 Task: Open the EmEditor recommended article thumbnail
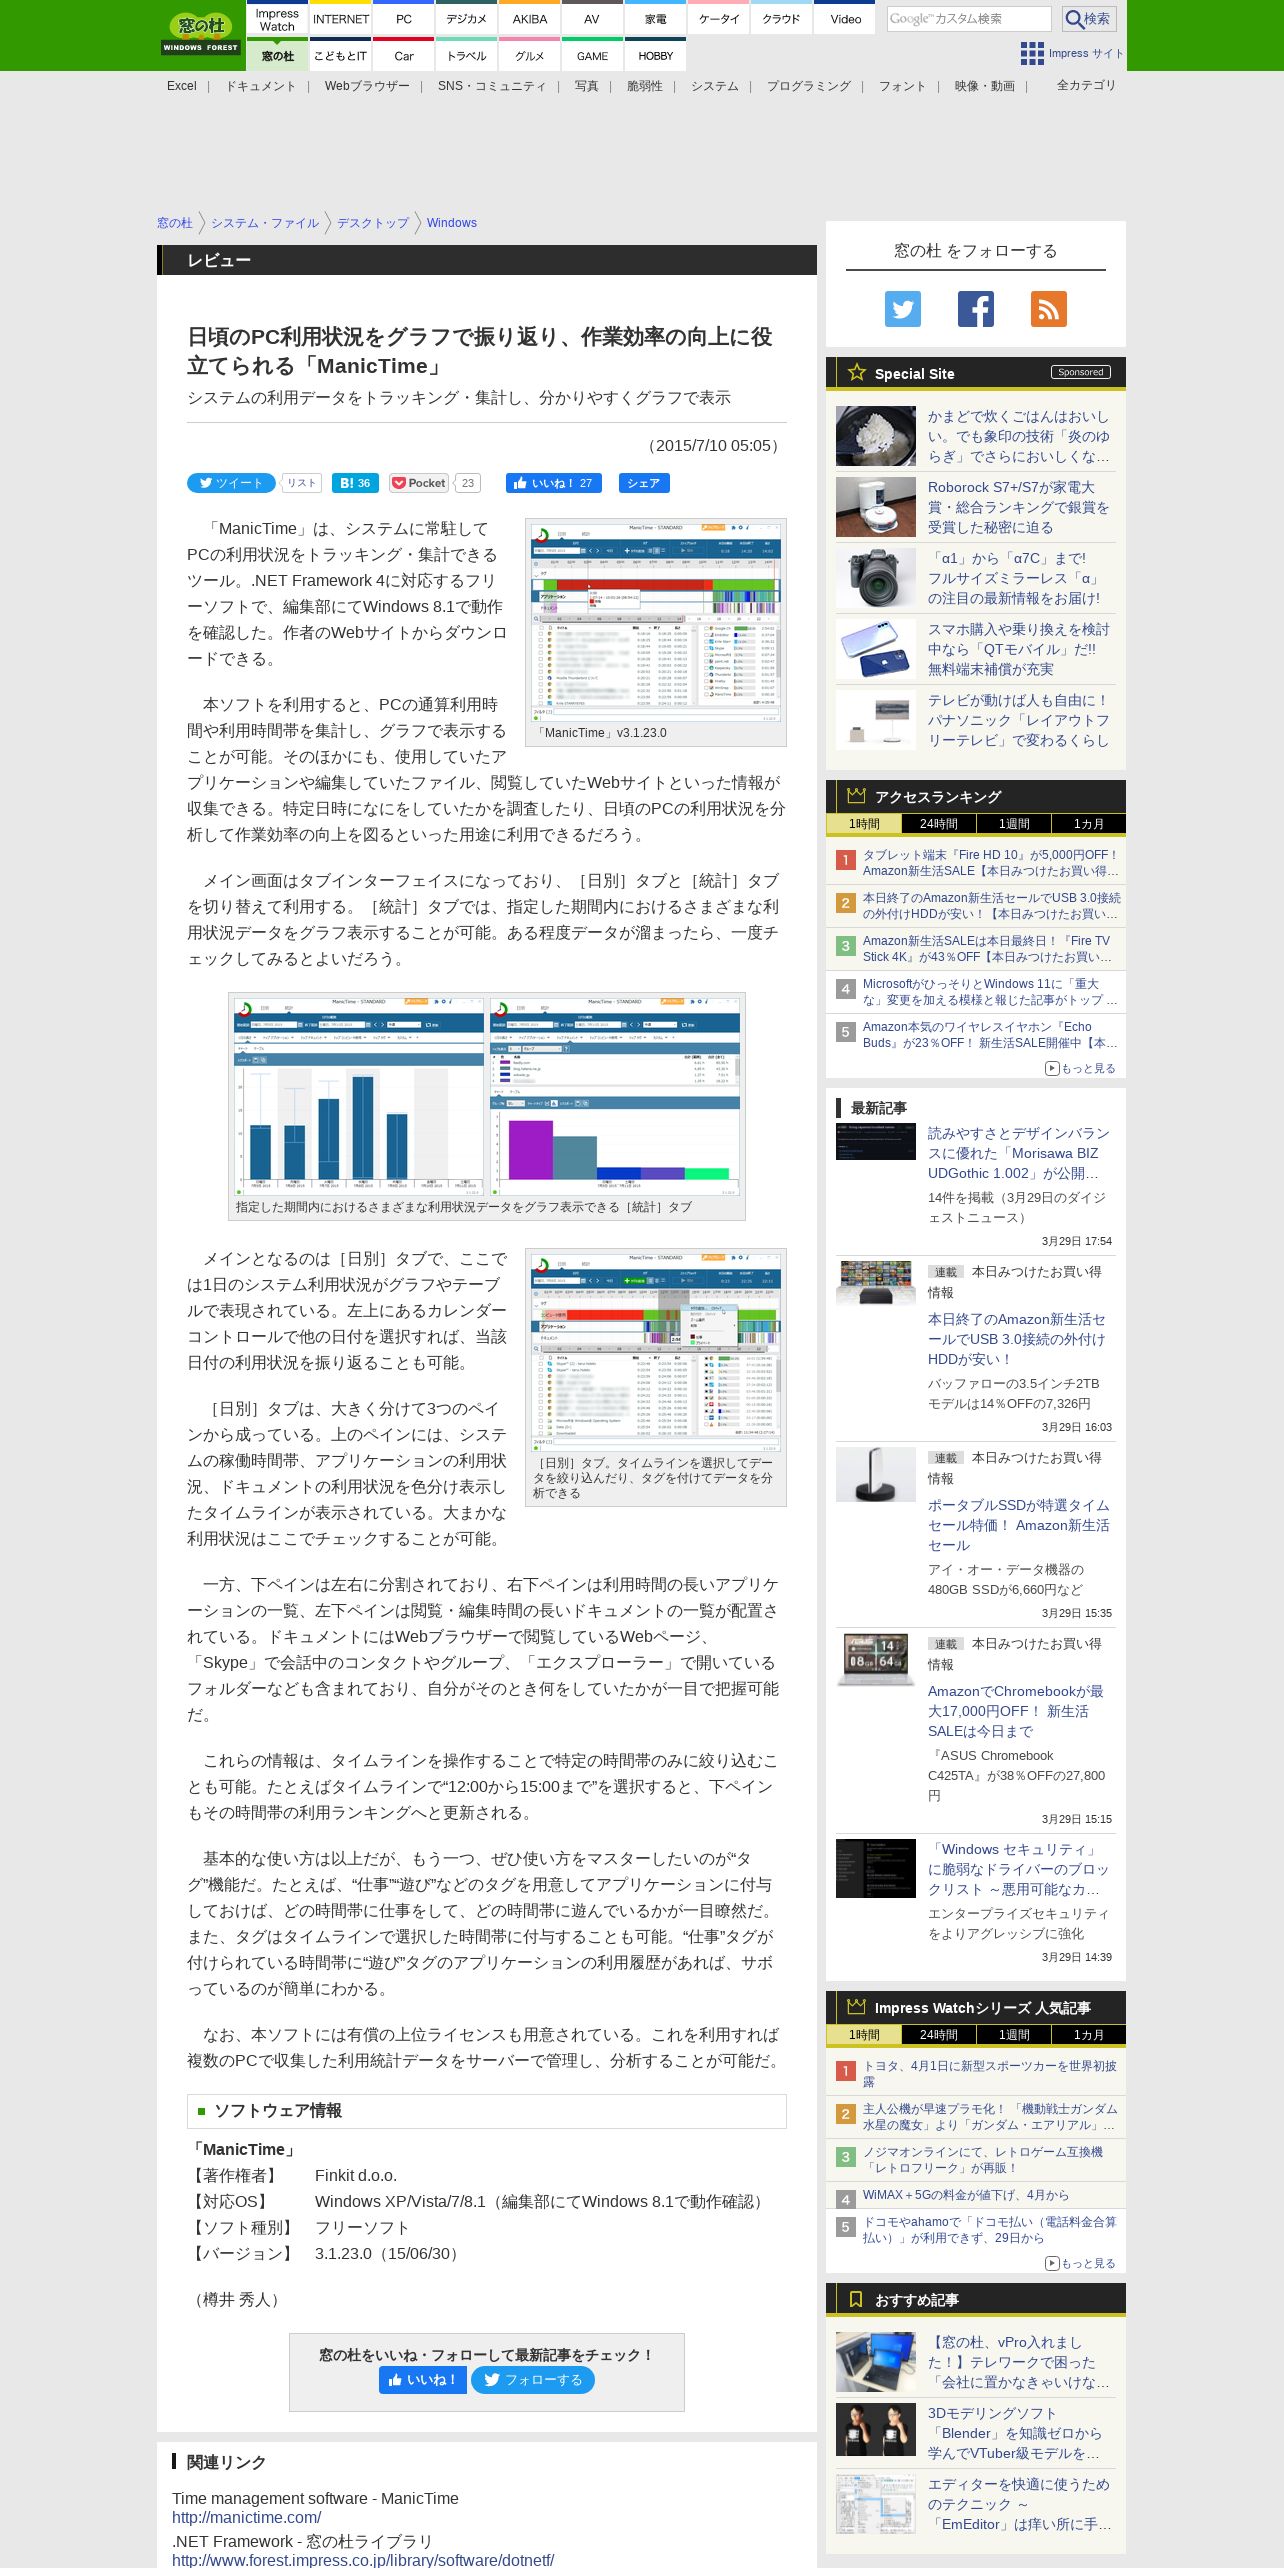[x=876, y=2504]
